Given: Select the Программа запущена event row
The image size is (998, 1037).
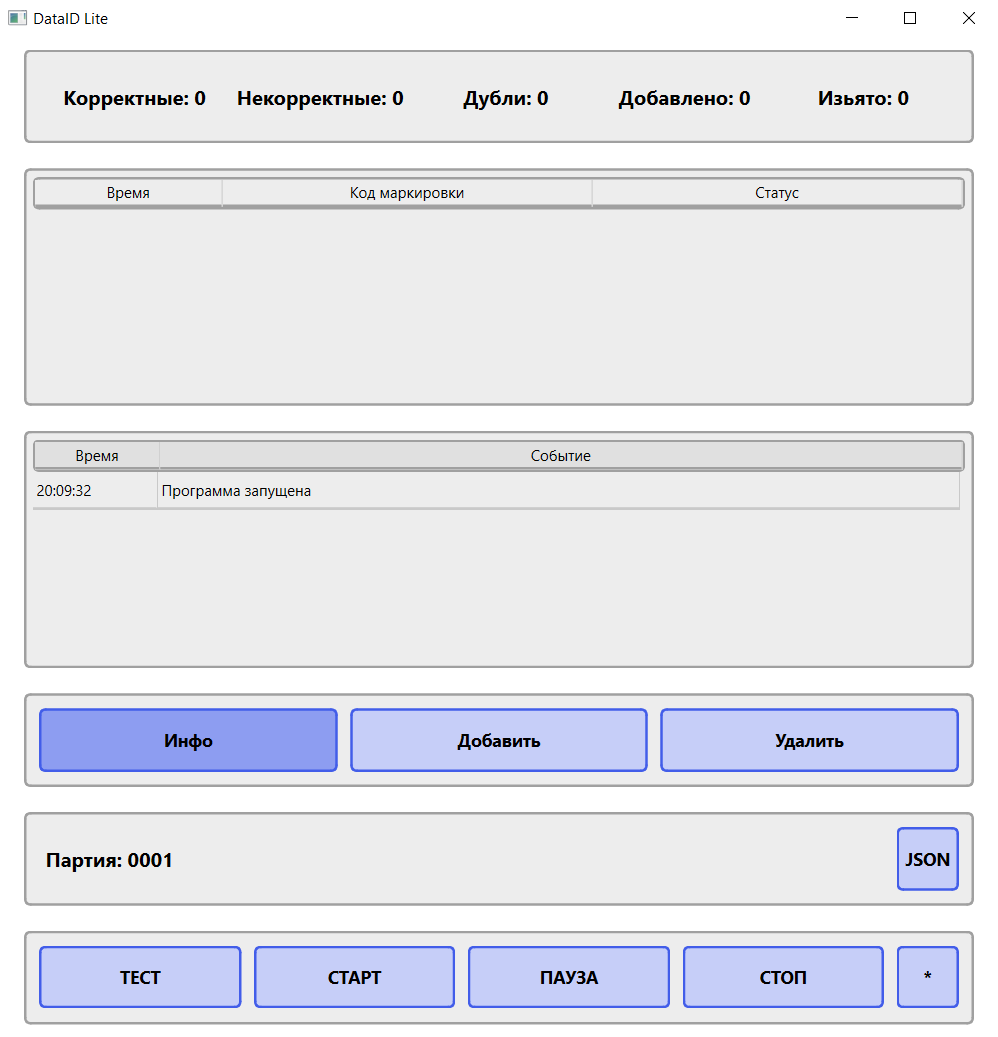Looking at the screenshot, I should [400, 490].
